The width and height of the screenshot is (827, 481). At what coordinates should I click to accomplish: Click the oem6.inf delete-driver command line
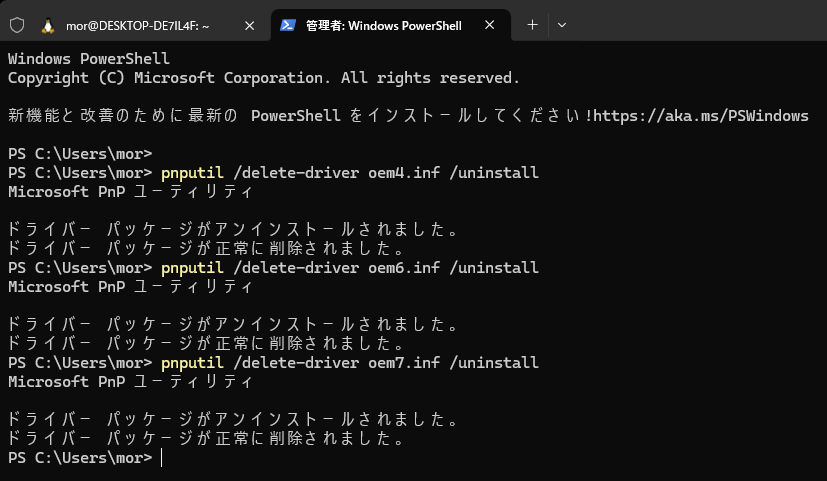point(273,267)
